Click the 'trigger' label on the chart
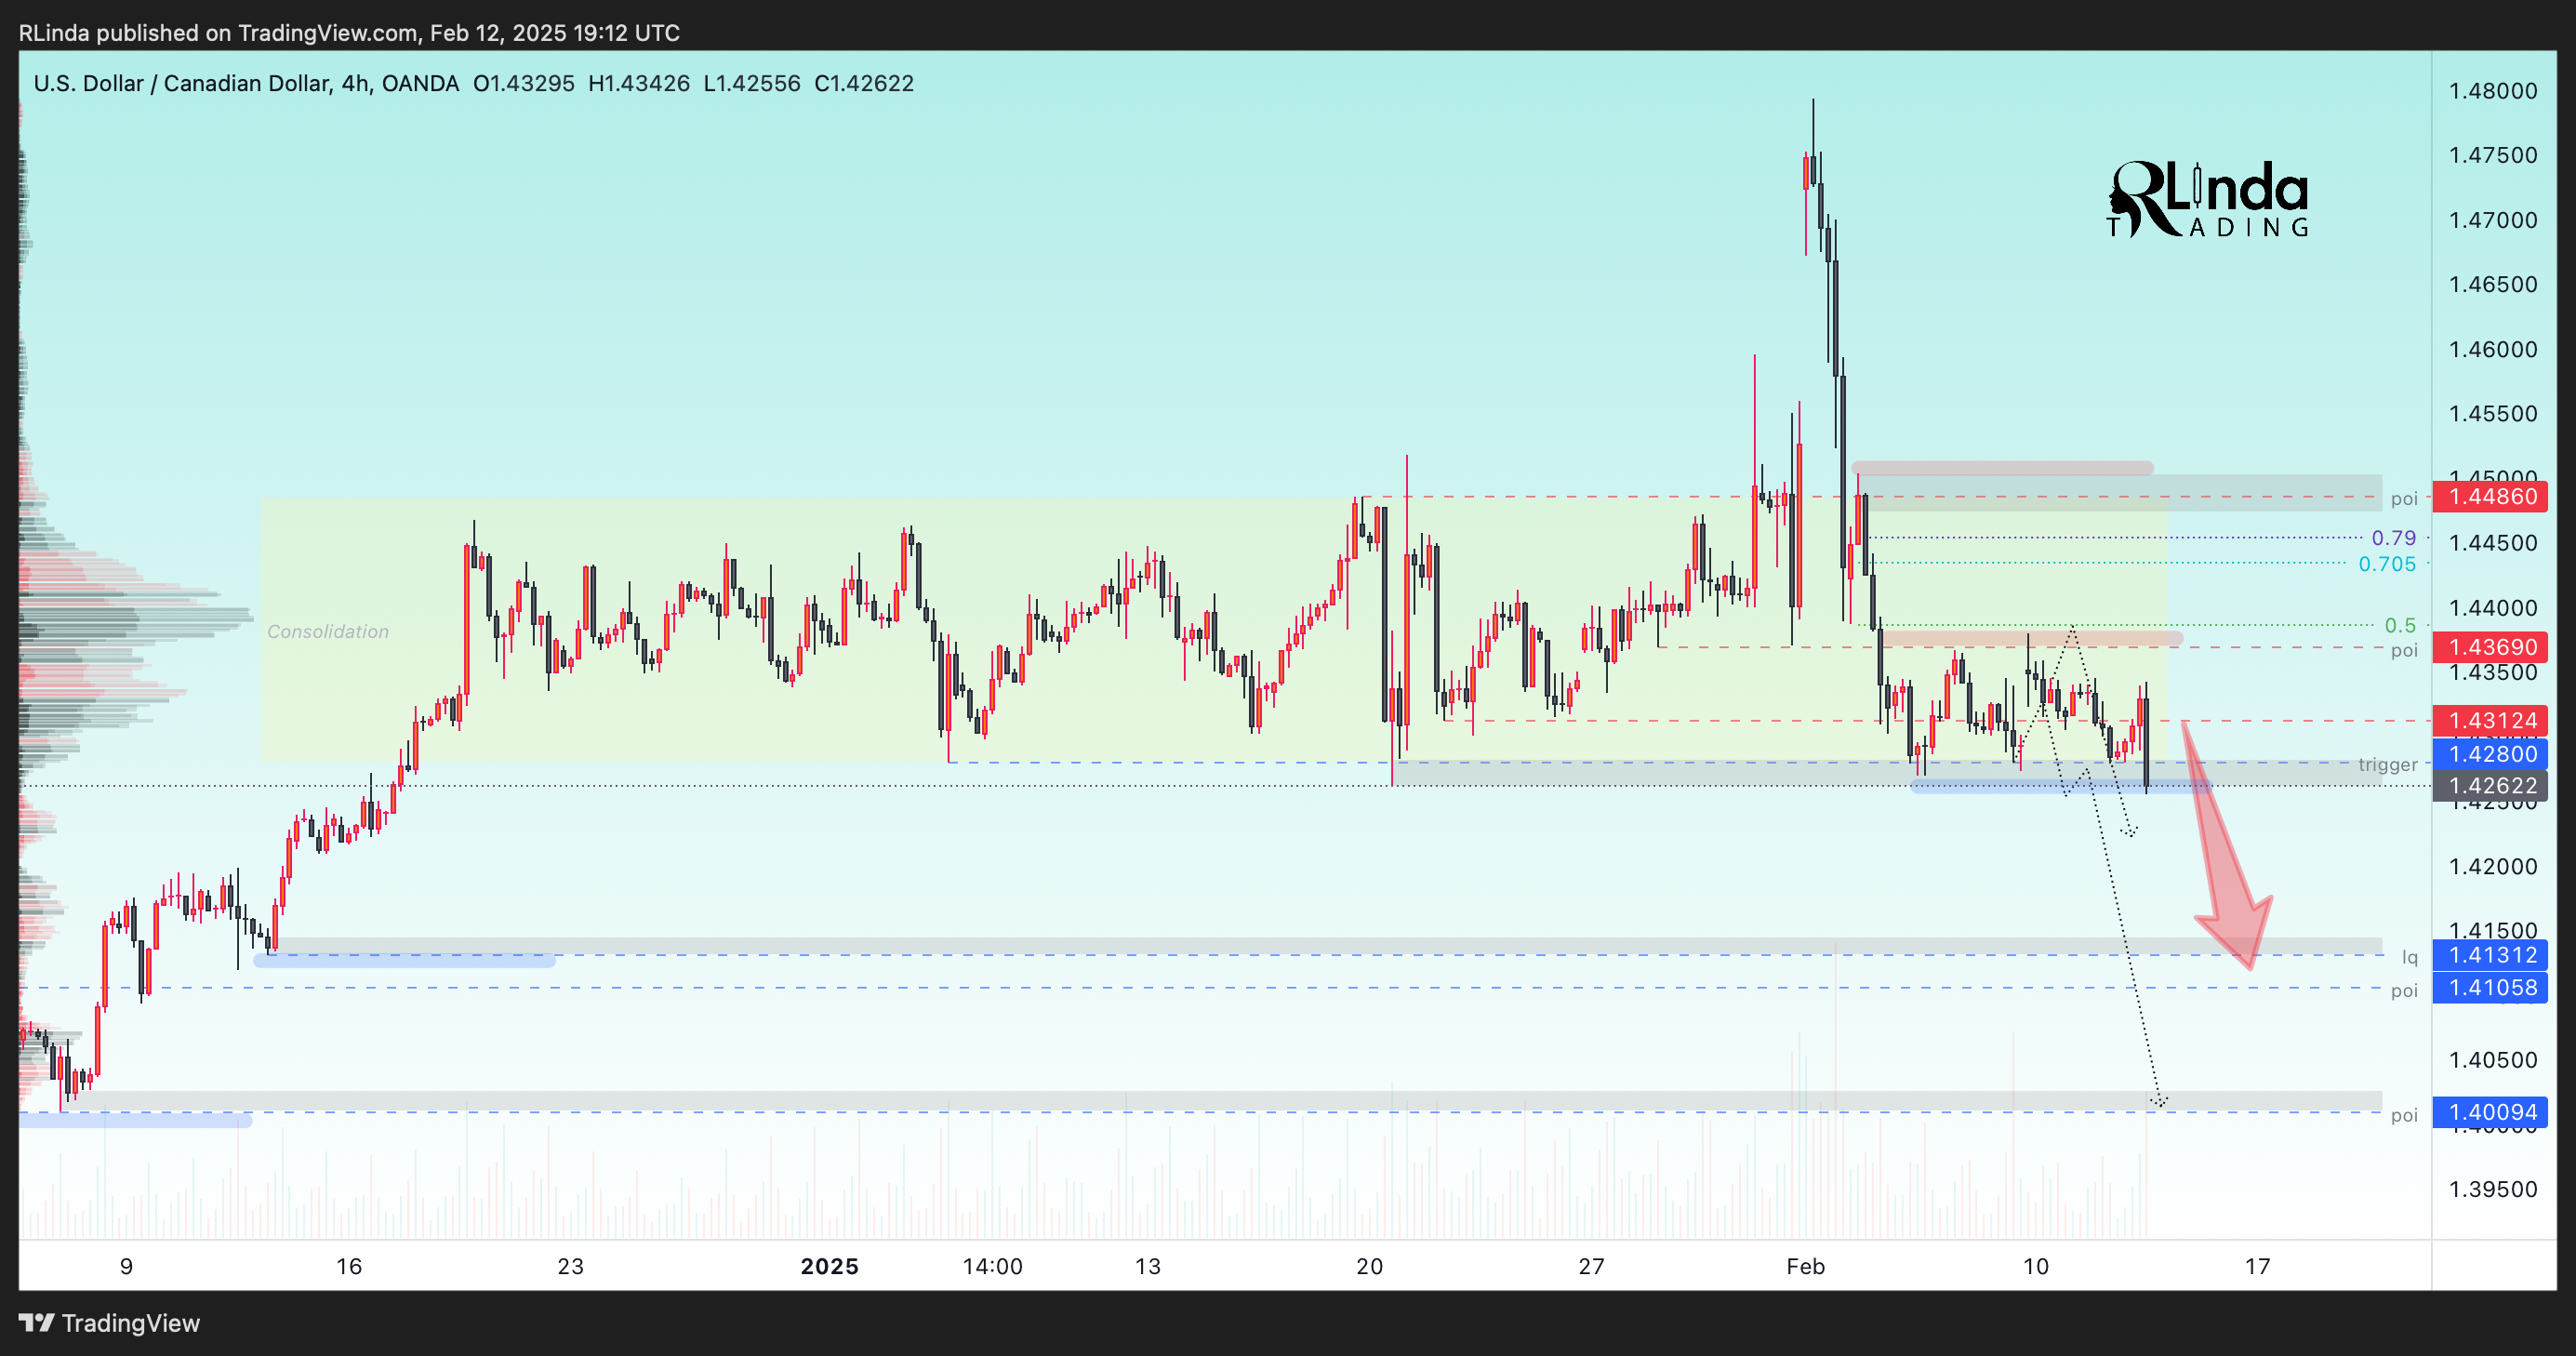This screenshot has height=1356, width=2576. [2388, 765]
